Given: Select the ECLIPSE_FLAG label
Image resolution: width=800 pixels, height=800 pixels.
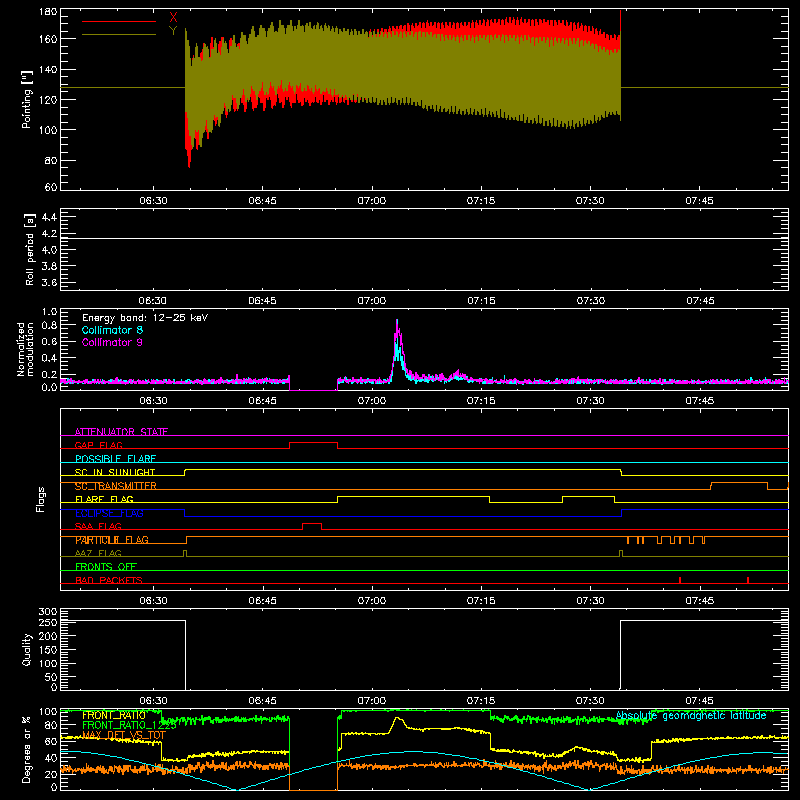Looking at the screenshot, I should [109, 513].
